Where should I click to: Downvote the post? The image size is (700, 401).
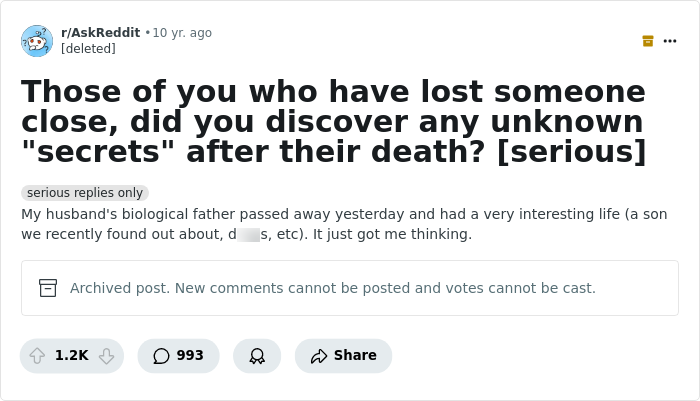[106, 356]
